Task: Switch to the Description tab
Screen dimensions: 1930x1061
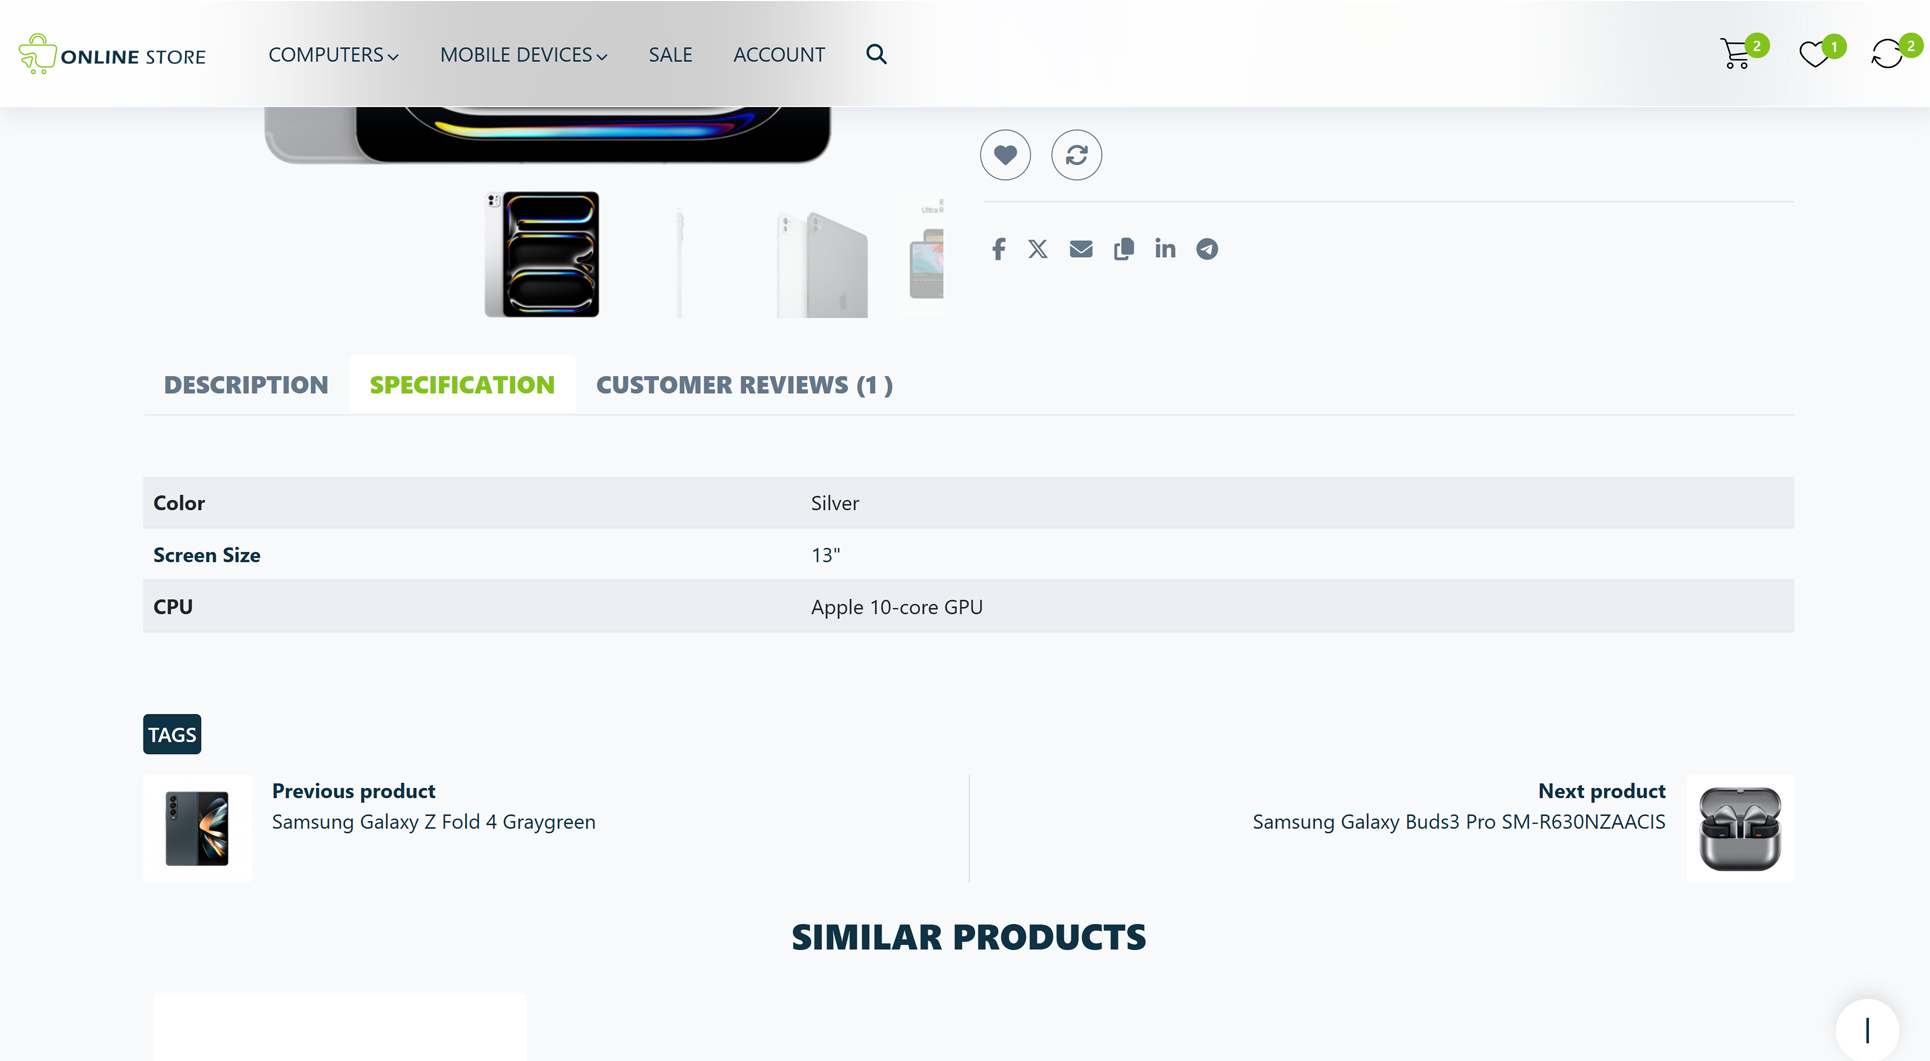Action: pyautogui.click(x=246, y=385)
